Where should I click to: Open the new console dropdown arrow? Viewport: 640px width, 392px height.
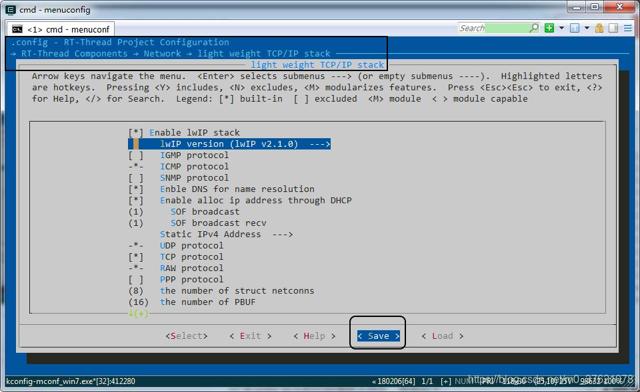561,28
